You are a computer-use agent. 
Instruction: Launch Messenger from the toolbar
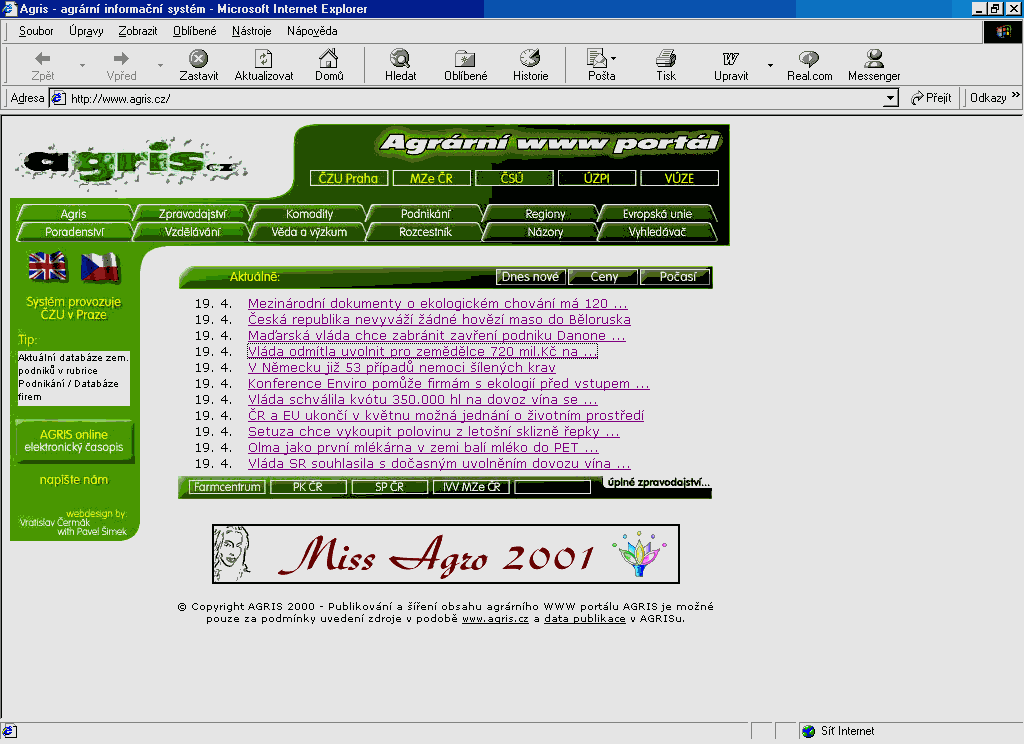click(x=874, y=65)
